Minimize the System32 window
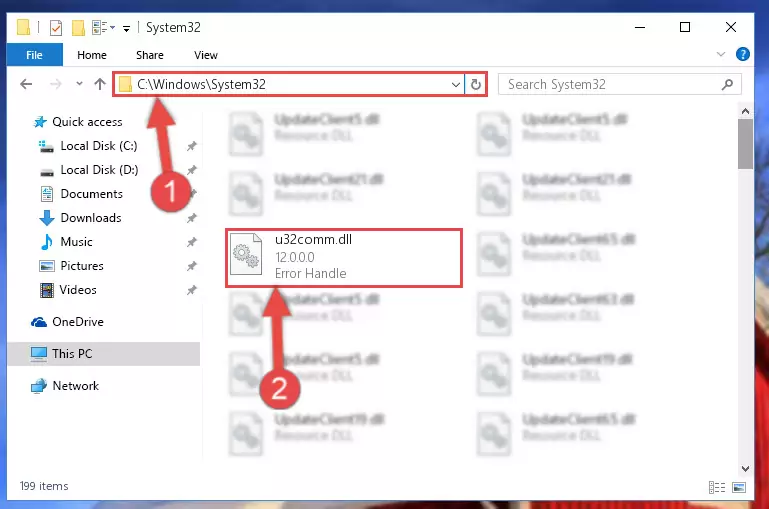This screenshot has width=769, height=509. pyautogui.click(x=640, y=27)
